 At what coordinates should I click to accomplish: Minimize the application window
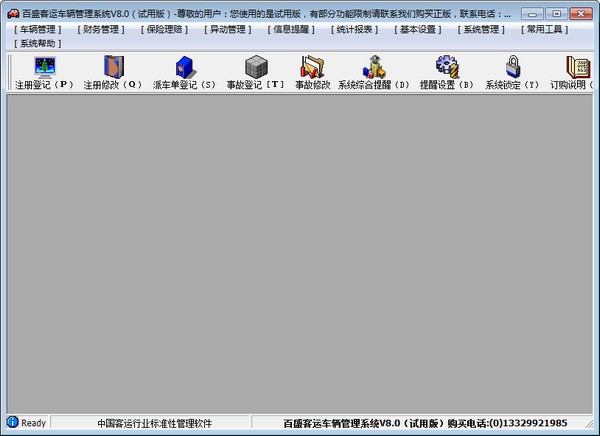(x=532, y=14)
